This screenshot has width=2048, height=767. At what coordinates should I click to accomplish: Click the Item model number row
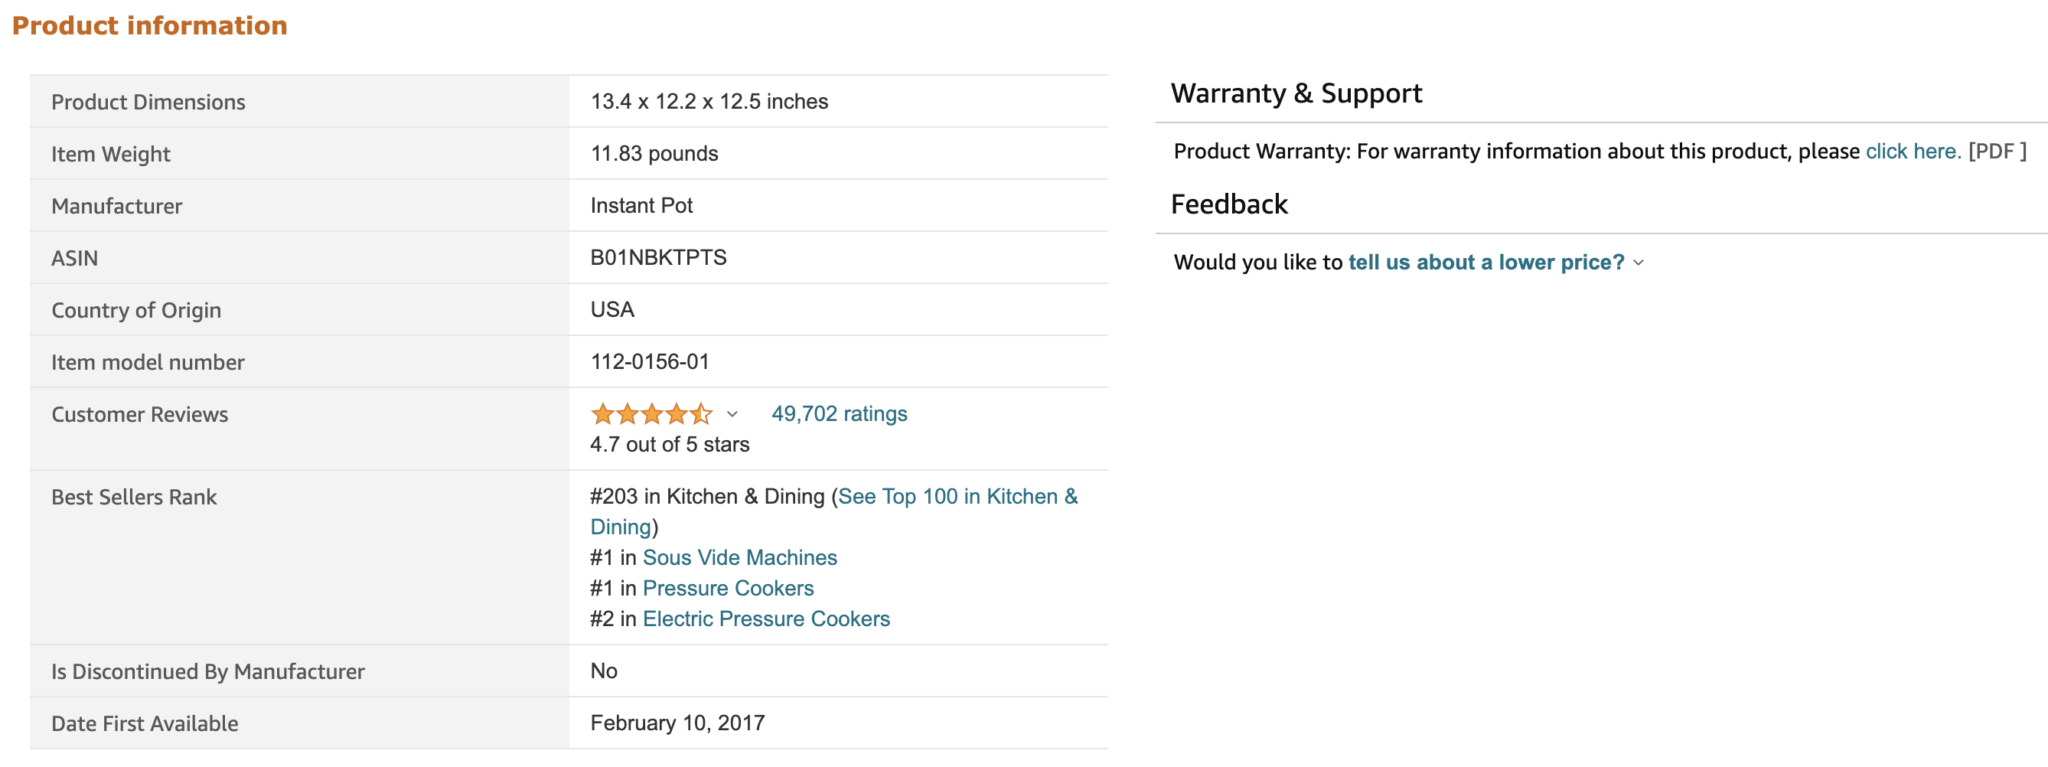click(147, 362)
